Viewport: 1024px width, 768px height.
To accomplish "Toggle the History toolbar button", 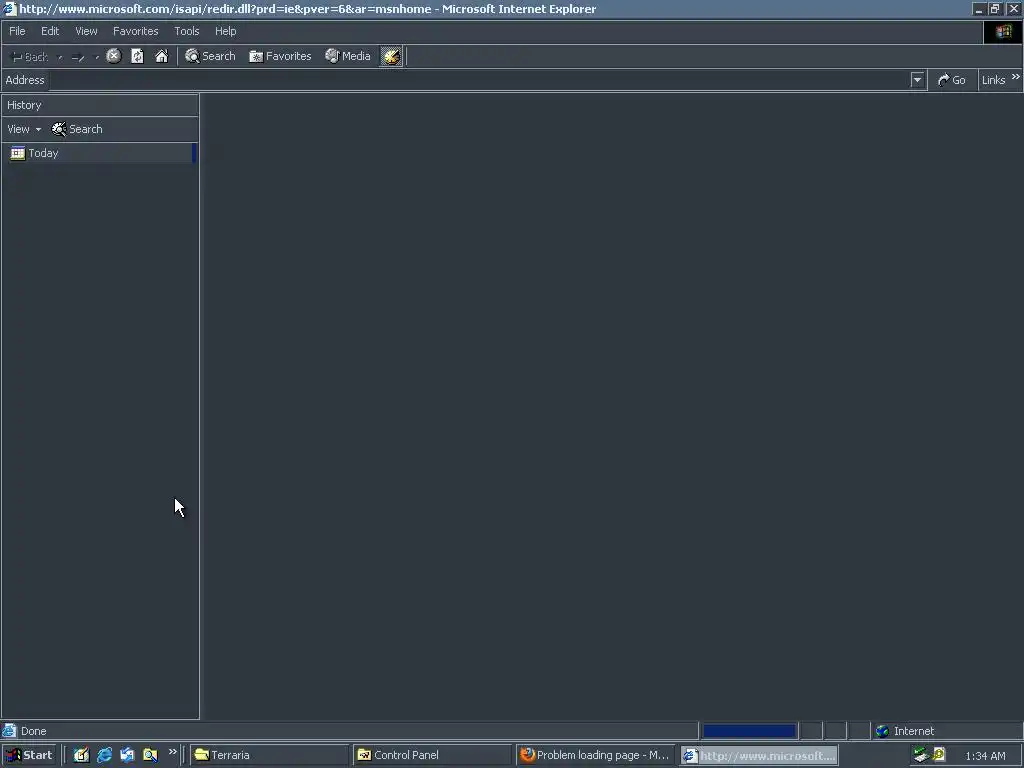I will click(x=391, y=56).
